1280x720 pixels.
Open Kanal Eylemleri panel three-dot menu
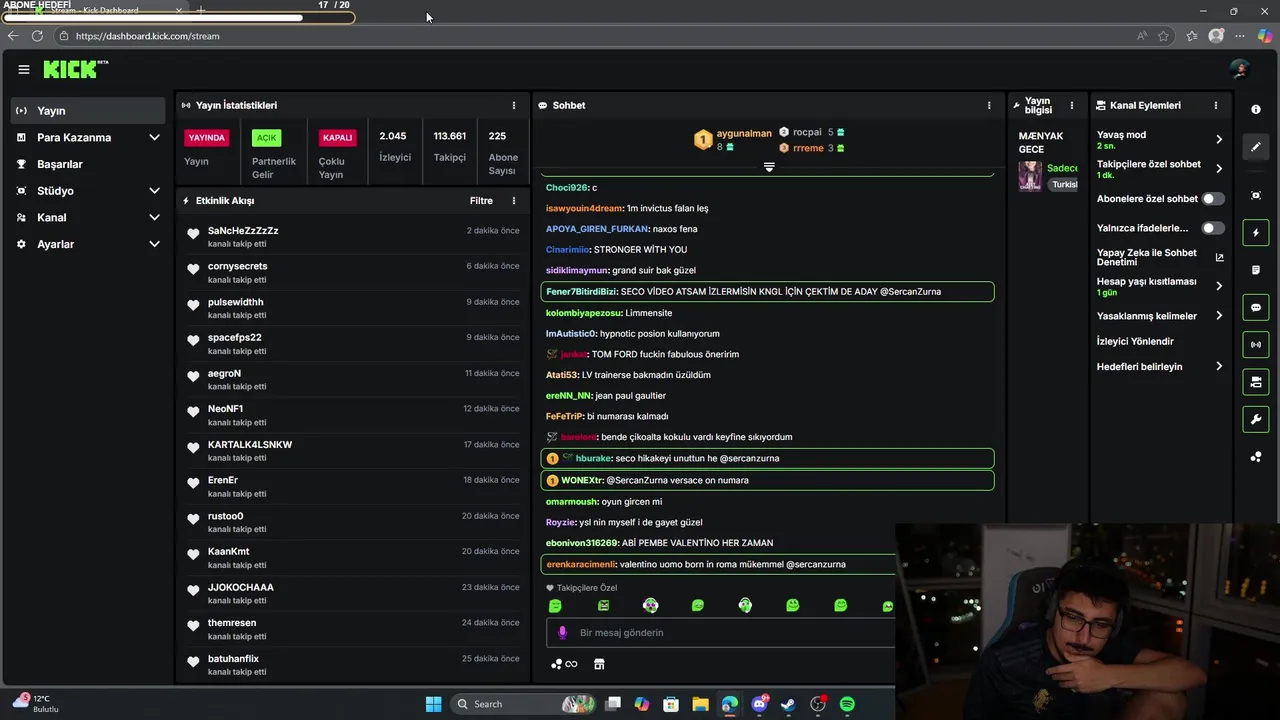pyautogui.click(x=1216, y=105)
